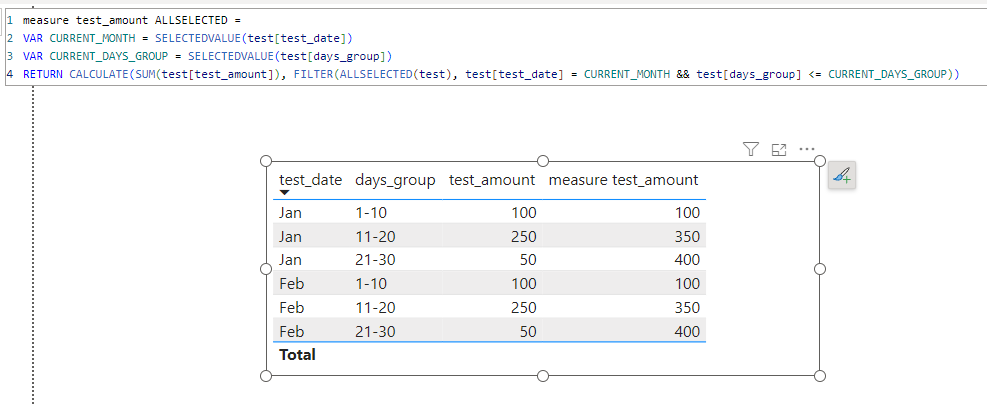
Task: Click 21-30 cell in the Feb row
Action: tap(375, 331)
